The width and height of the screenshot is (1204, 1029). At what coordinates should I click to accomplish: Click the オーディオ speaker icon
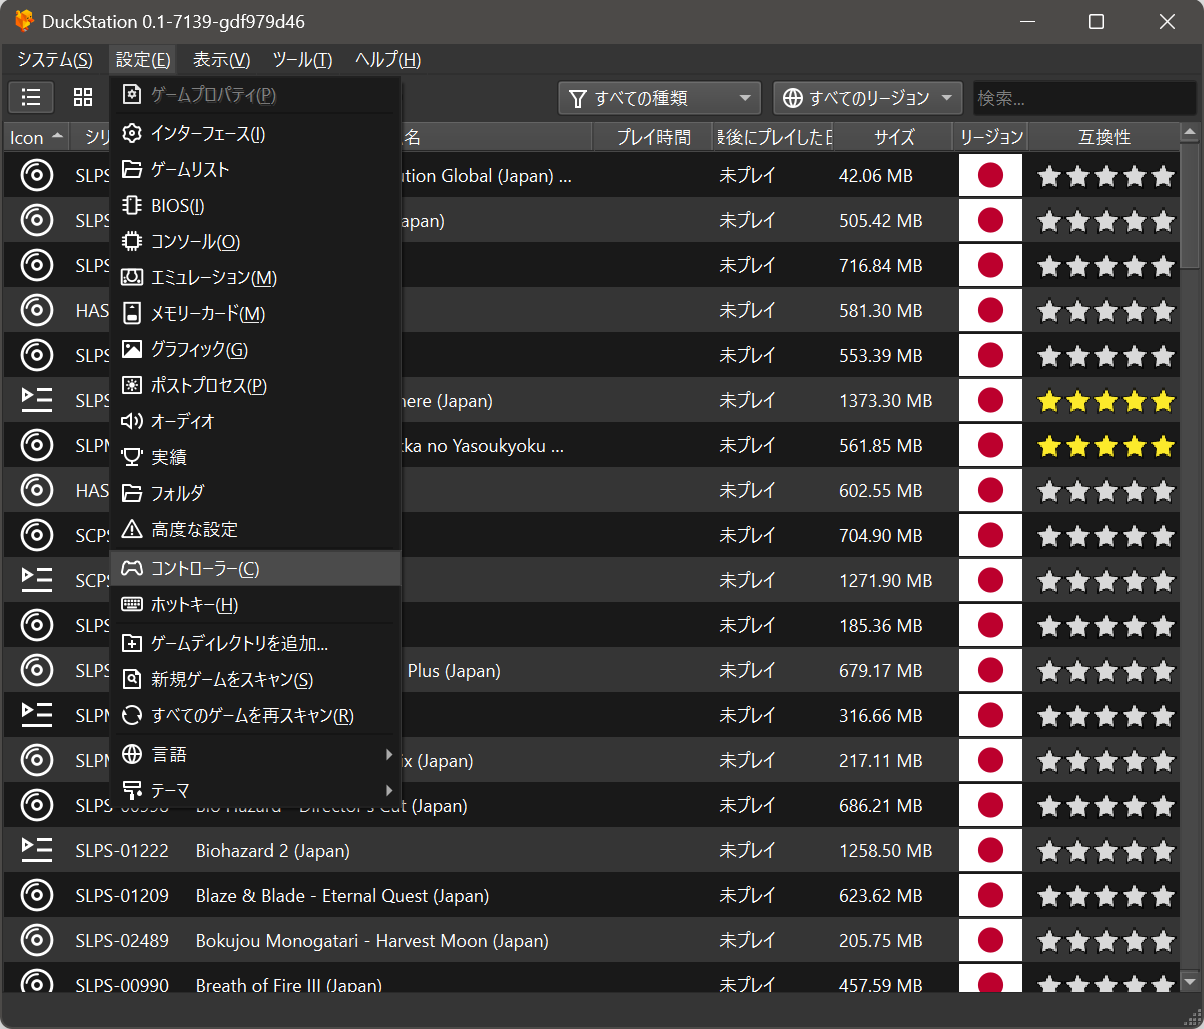132,421
